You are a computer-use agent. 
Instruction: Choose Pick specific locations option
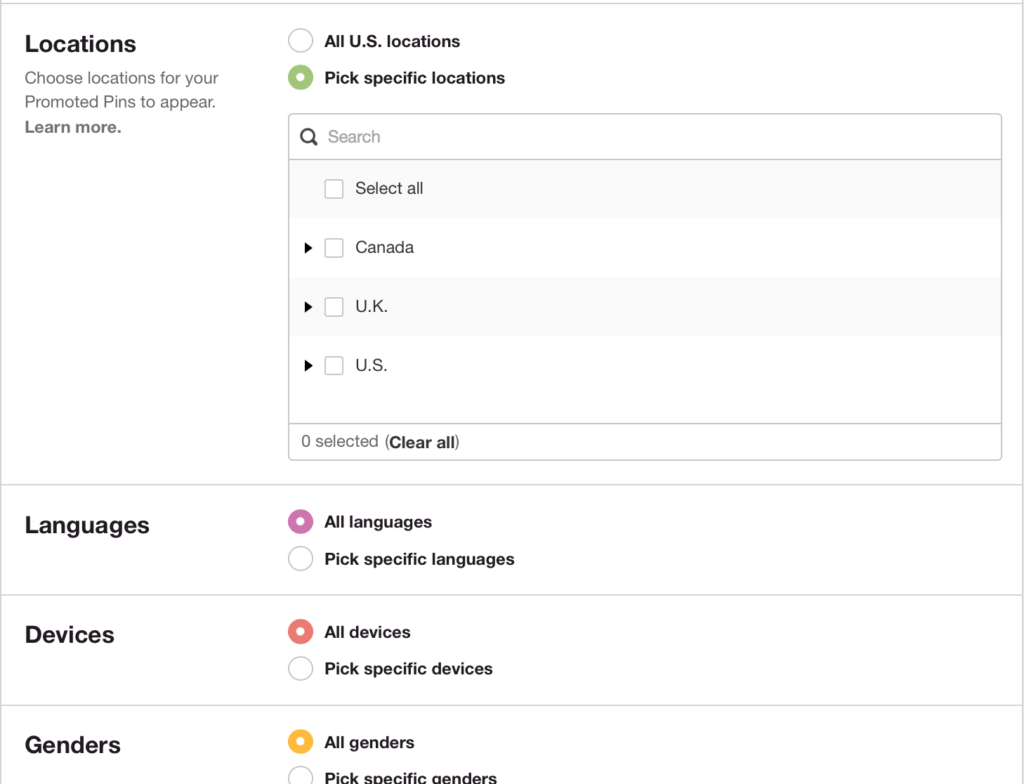pos(300,78)
